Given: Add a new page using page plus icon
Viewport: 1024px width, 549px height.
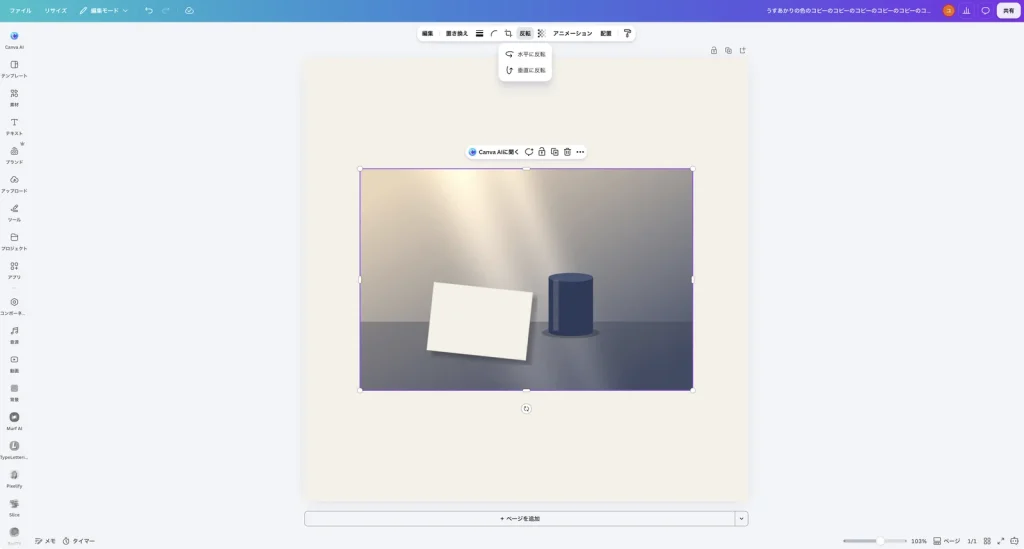Looking at the screenshot, I should (743, 50).
